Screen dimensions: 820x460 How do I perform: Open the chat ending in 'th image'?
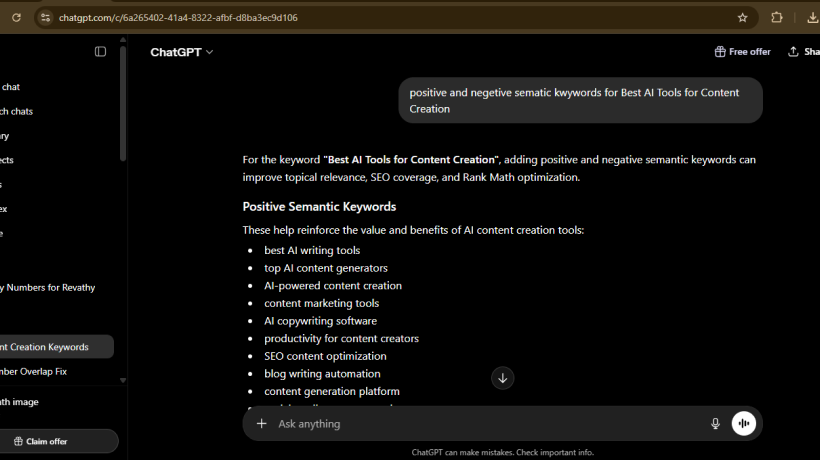coord(19,402)
